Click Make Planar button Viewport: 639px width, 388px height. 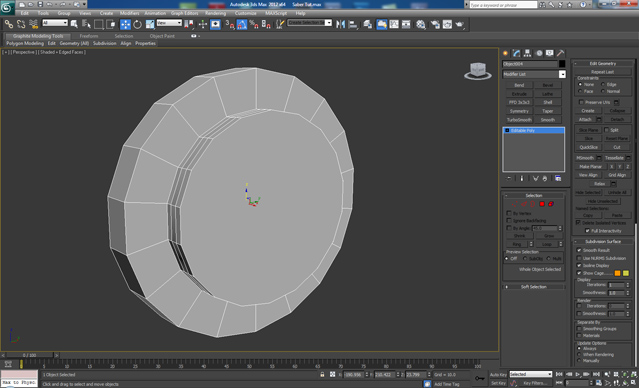coord(591,167)
